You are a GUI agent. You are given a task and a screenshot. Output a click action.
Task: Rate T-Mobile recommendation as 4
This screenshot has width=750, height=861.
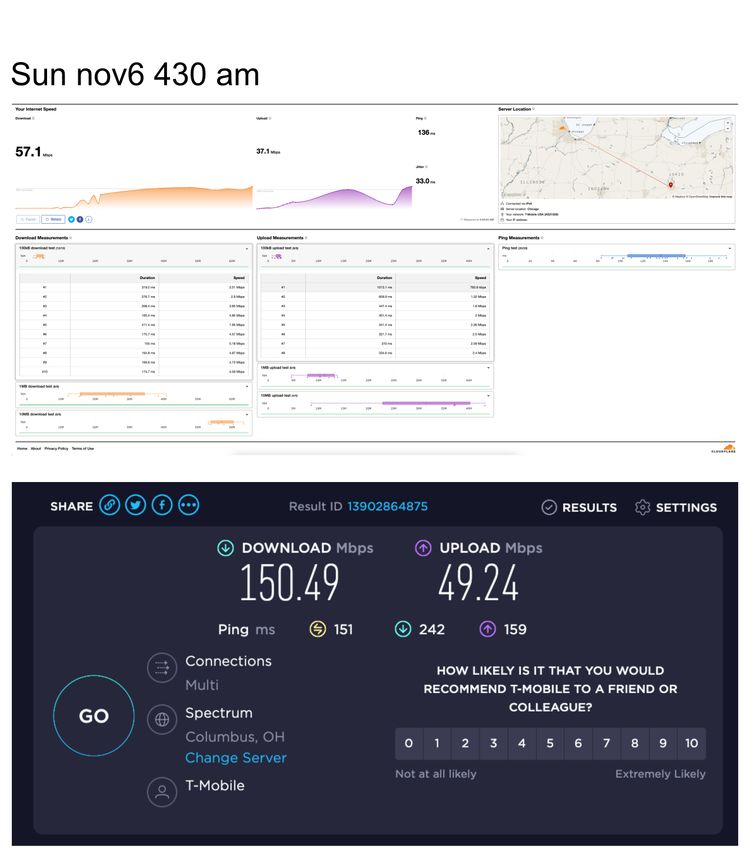point(522,743)
